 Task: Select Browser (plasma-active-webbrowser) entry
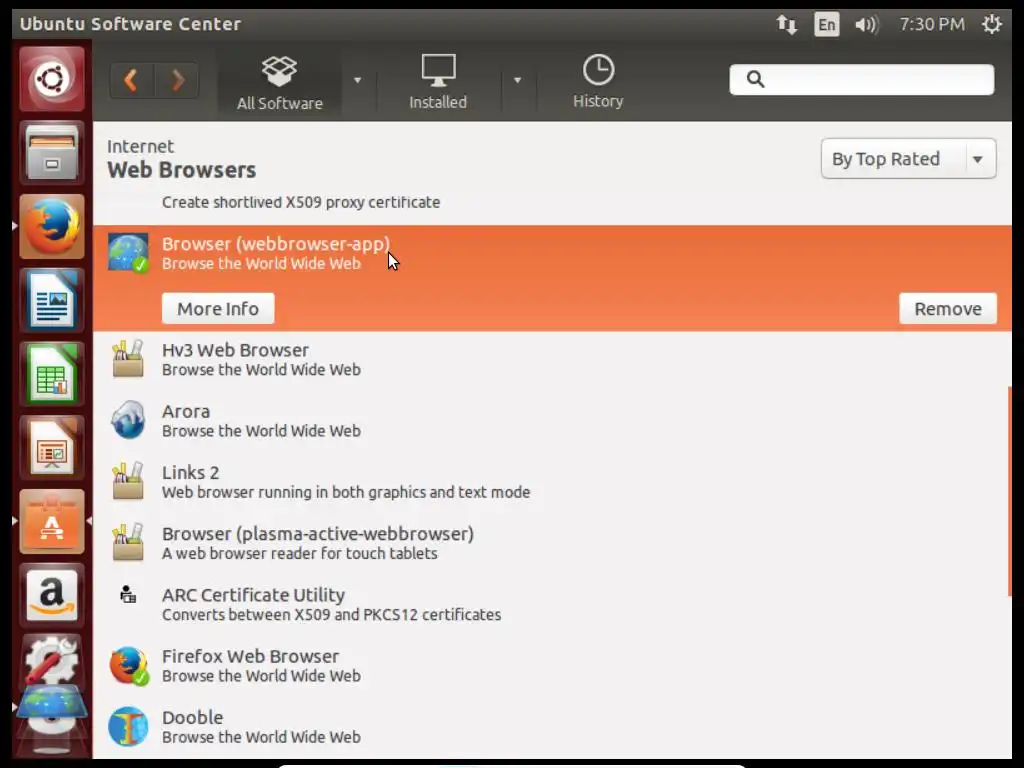click(552, 543)
